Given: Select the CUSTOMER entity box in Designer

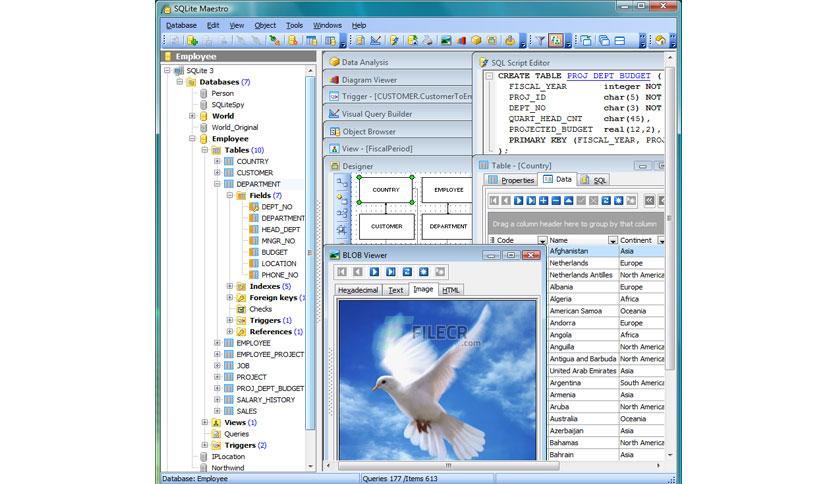Looking at the screenshot, I should [x=387, y=227].
